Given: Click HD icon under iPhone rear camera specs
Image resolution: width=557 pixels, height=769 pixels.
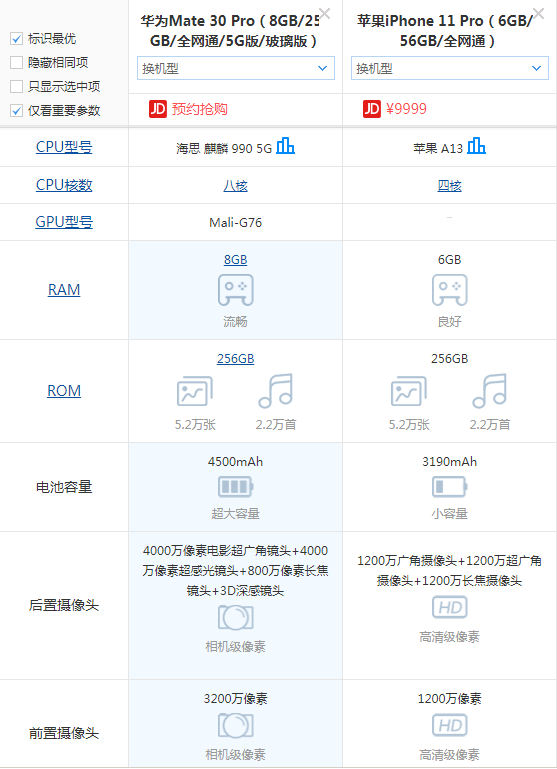Looking at the screenshot, I should (450, 607).
